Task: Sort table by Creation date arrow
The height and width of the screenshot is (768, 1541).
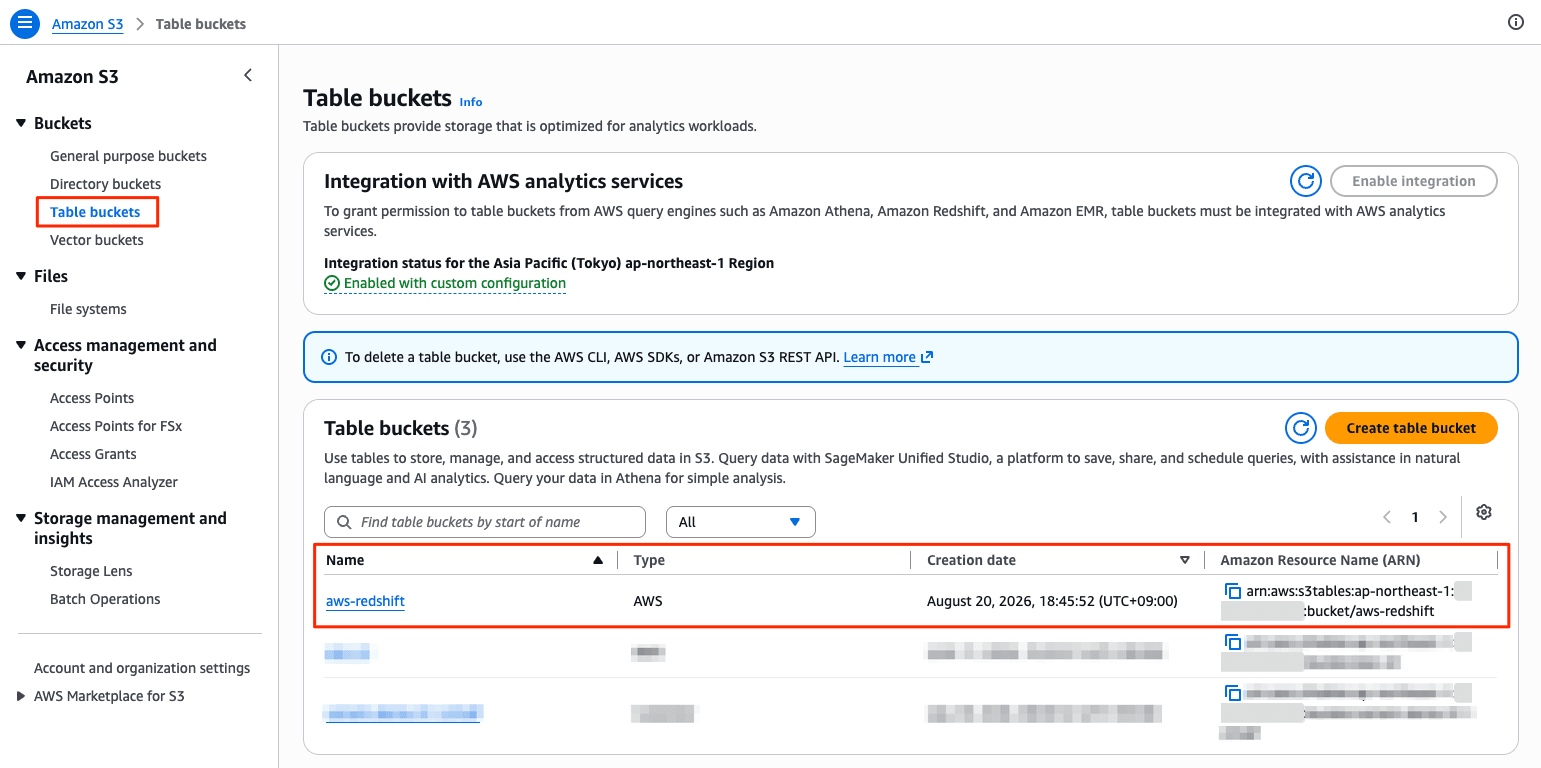Action: [1185, 560]
